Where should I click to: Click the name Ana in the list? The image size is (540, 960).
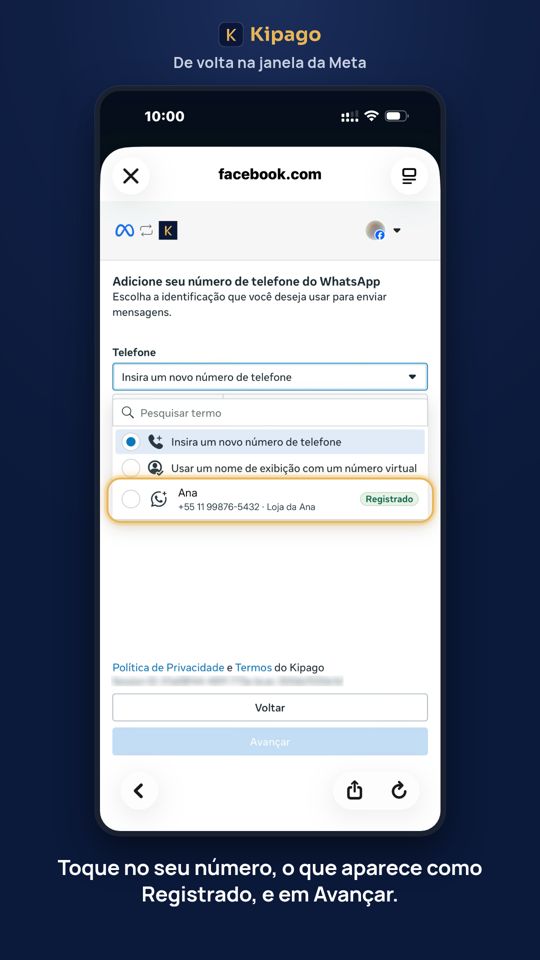click(188, 493)
